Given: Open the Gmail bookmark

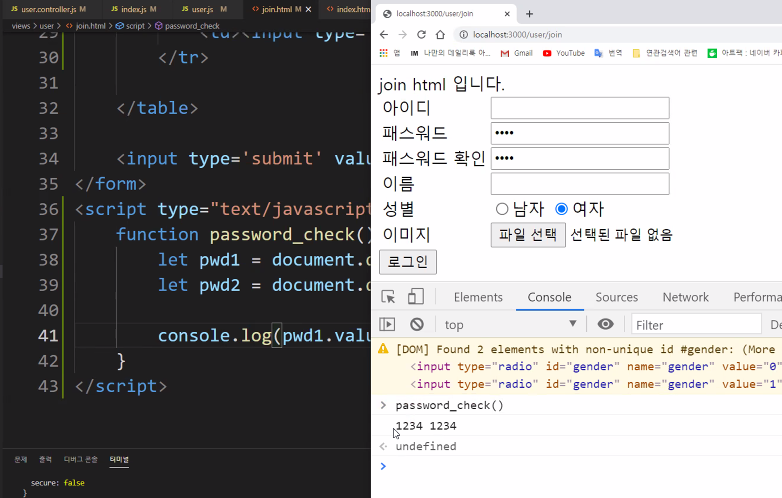Looking at the screenshot, I should [517, 53].
